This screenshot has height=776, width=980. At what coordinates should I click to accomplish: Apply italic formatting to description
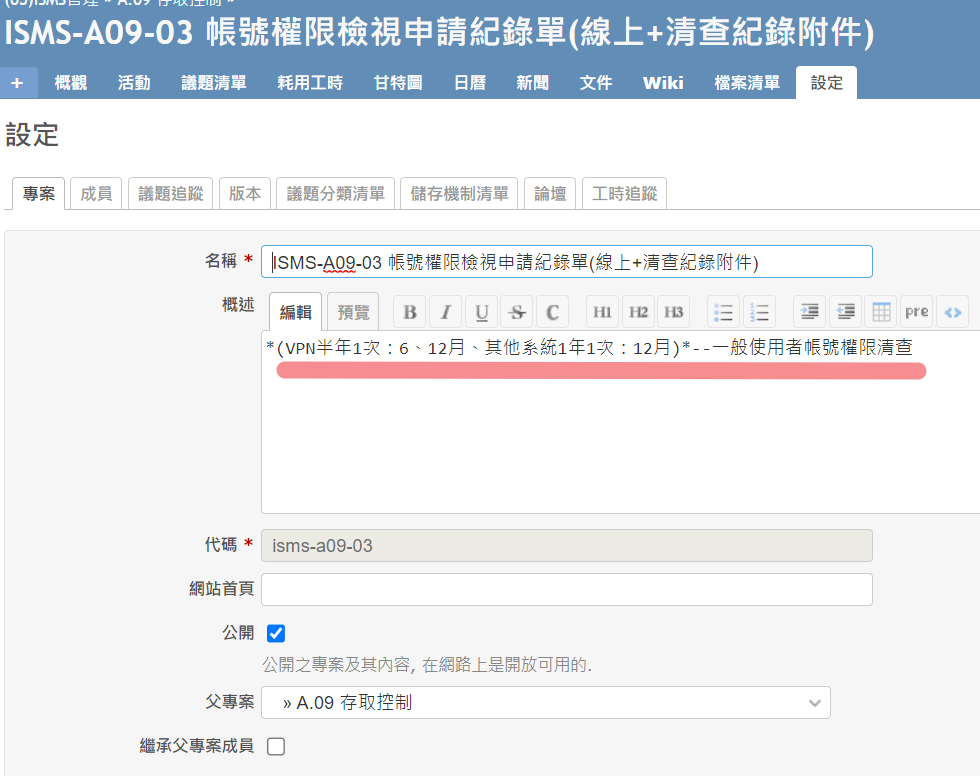pos(446,312)
